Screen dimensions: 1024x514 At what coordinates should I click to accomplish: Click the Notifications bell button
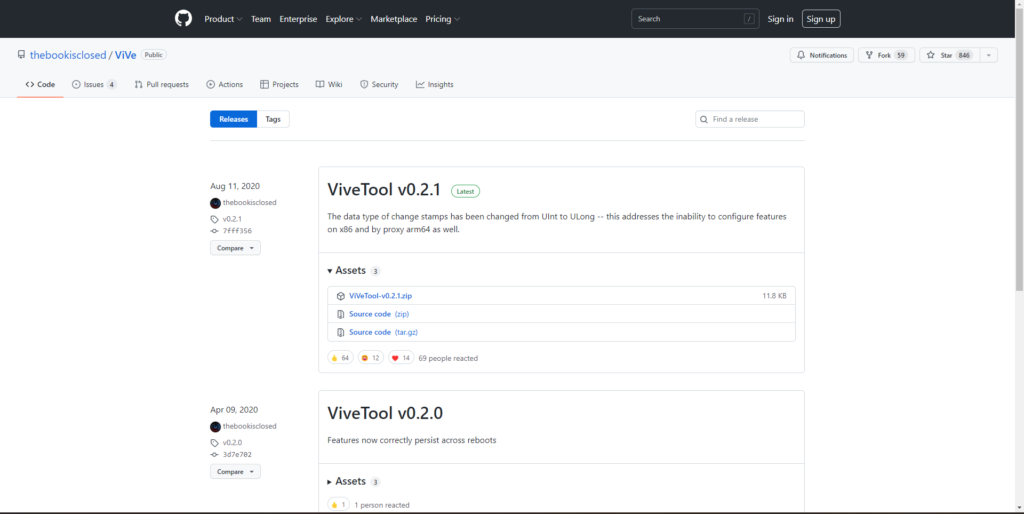click(822, 56)
